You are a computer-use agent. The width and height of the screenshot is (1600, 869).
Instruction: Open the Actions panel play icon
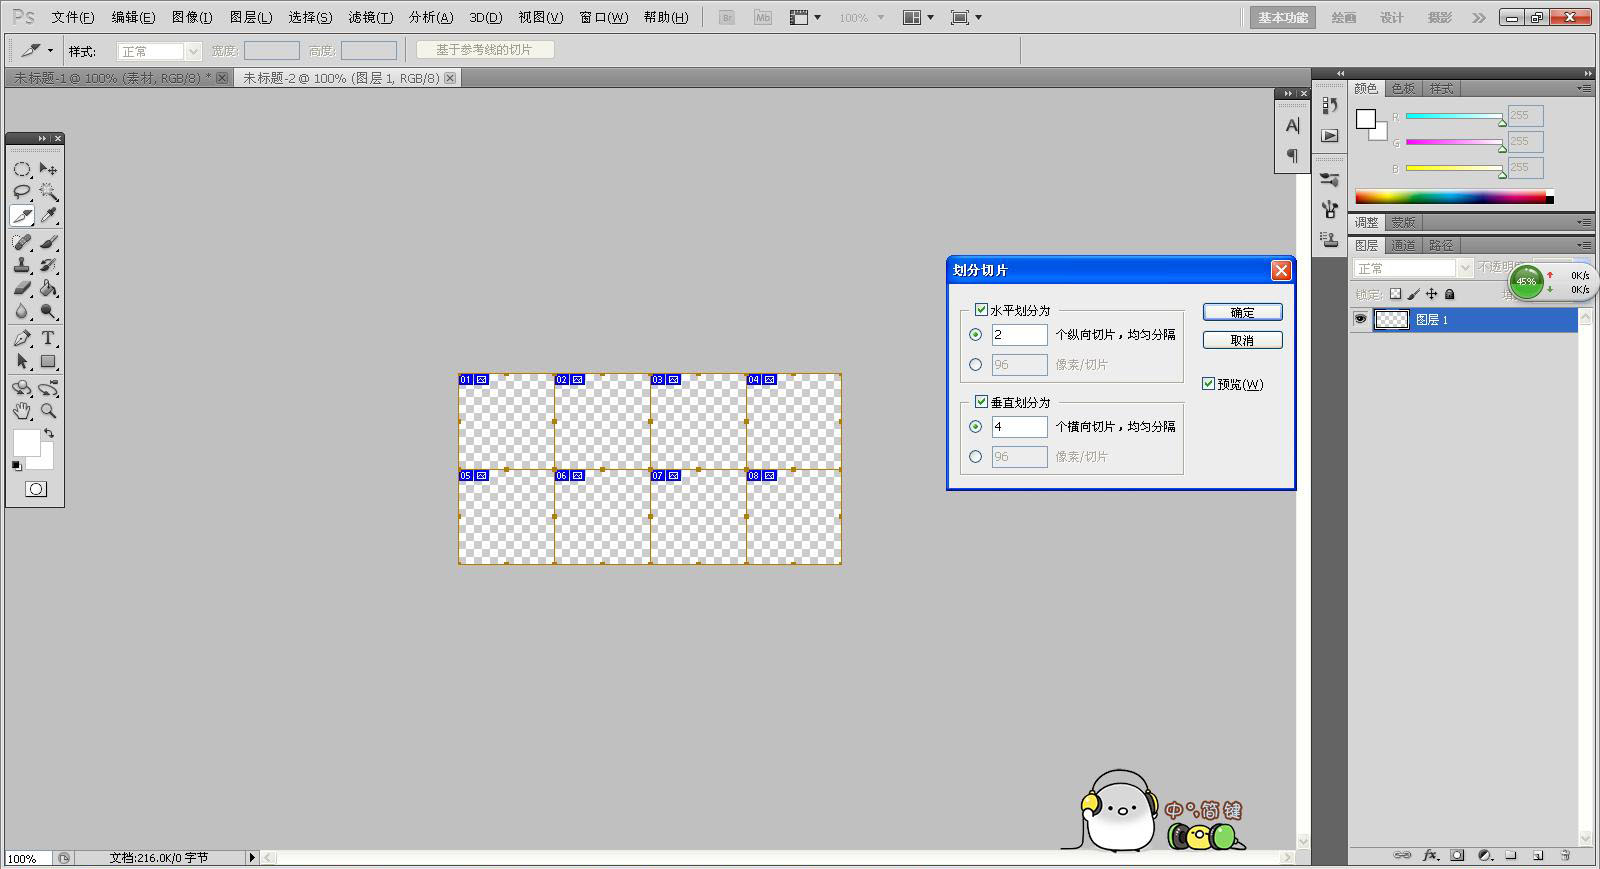(x=1329, y=135)
